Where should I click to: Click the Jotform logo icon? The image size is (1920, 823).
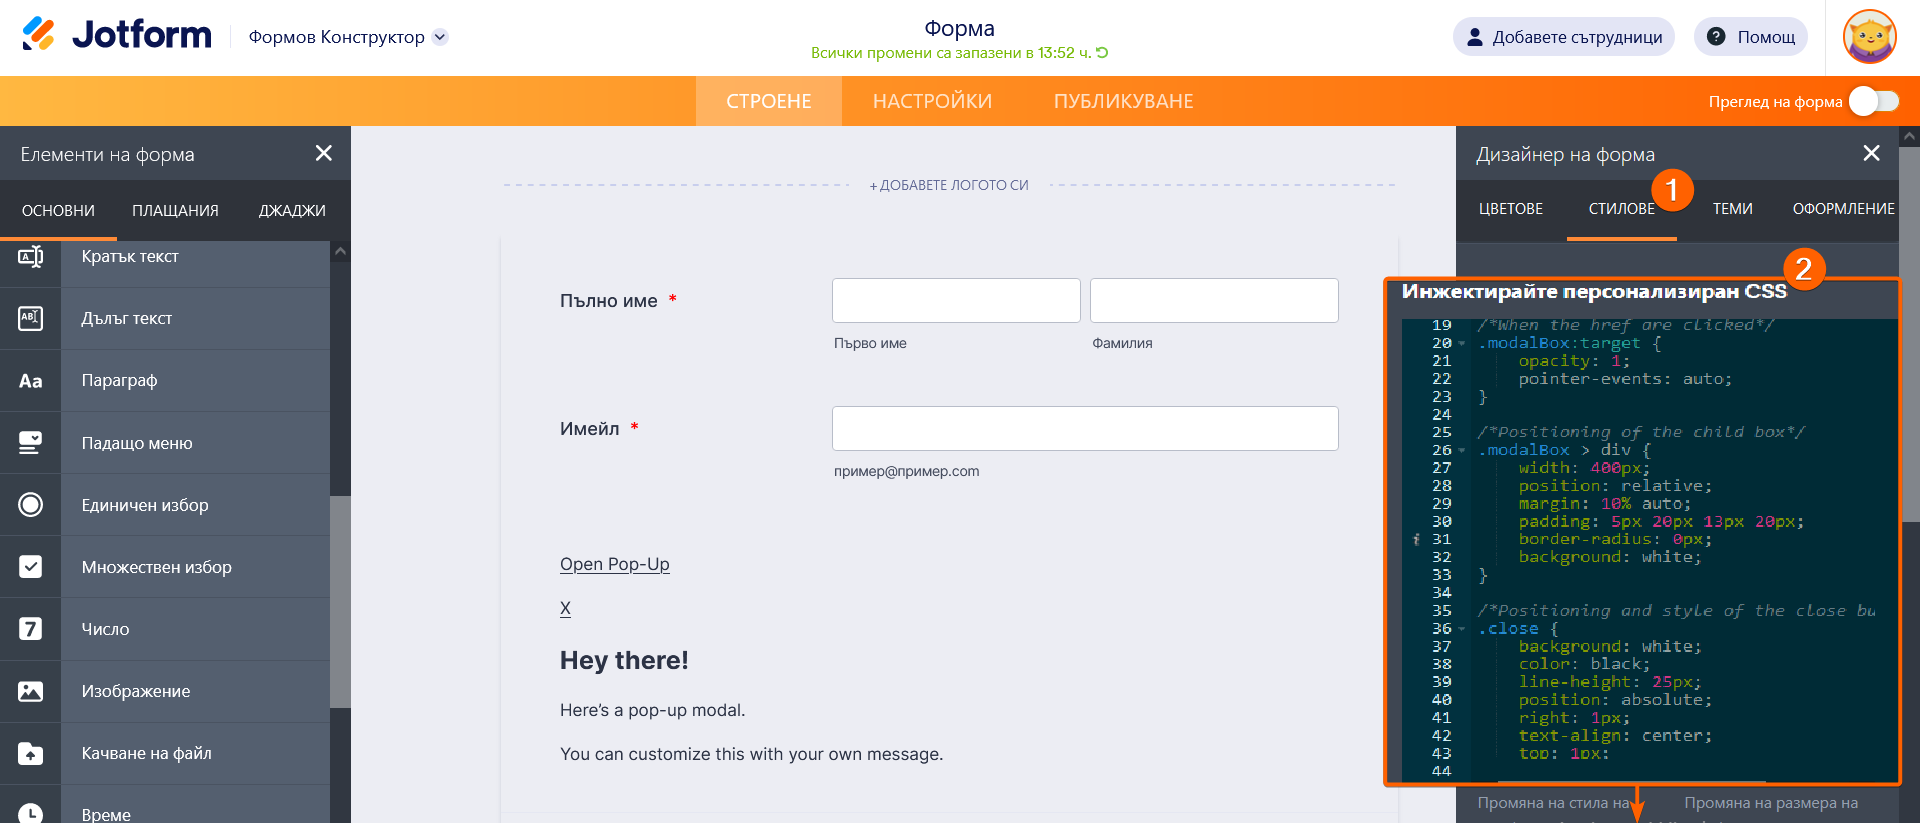(38, 35)
